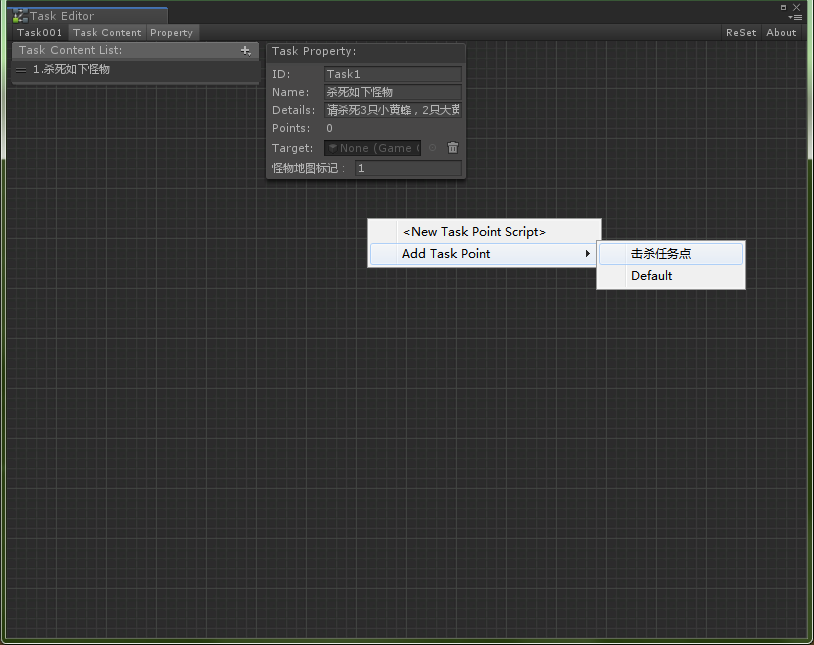
Task: Click the maximize square icon above the hamburger
Action: coord(784,8)
